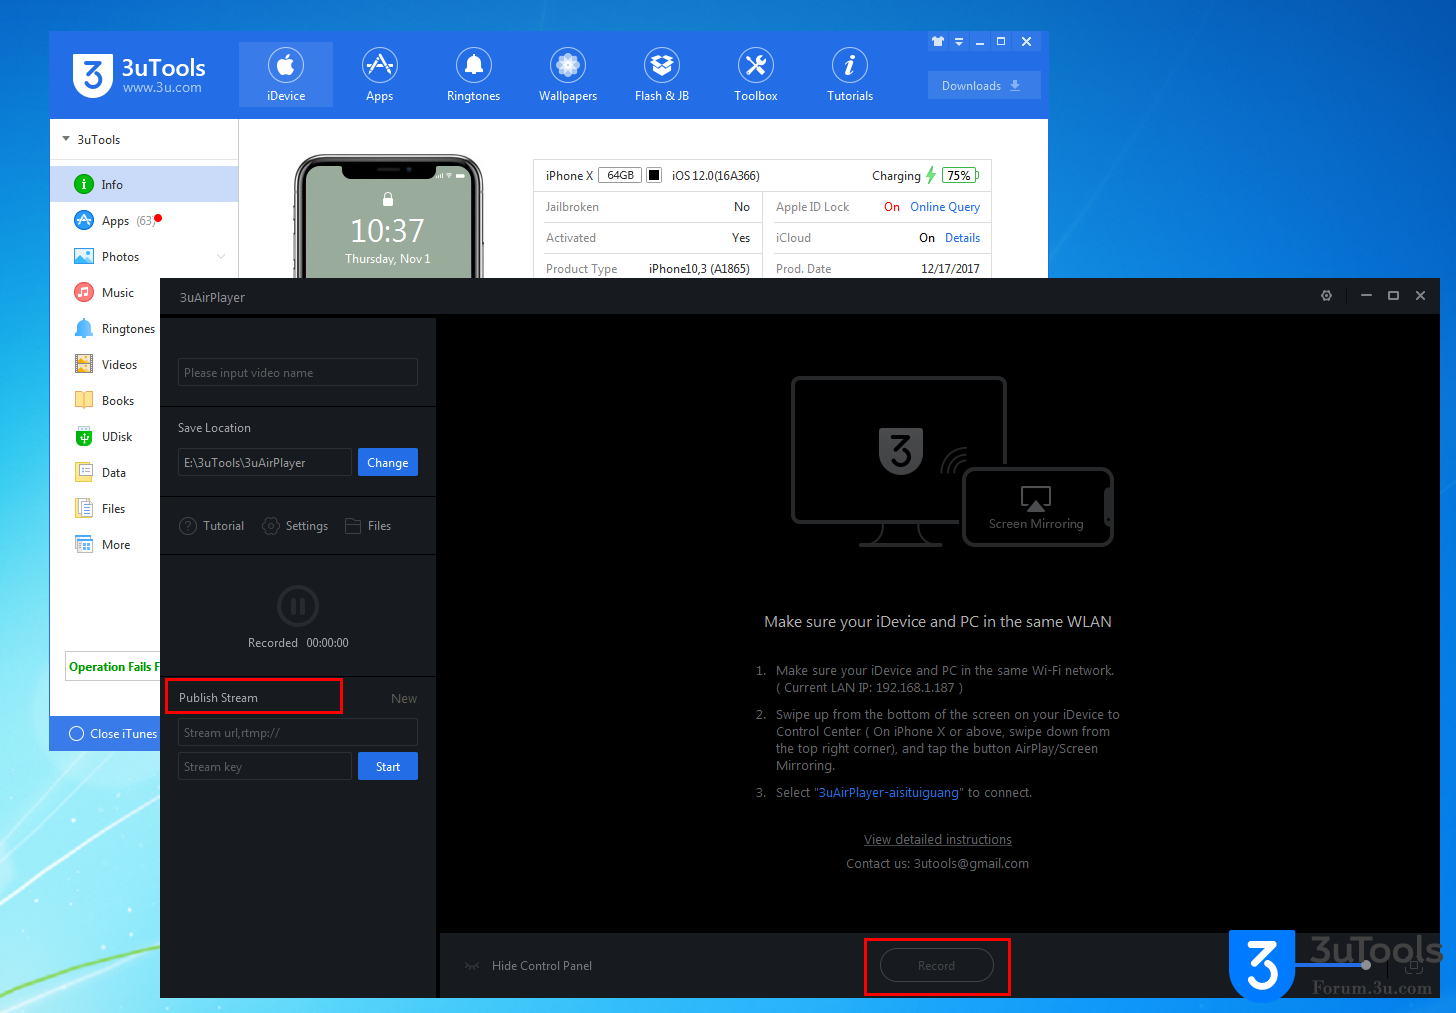The image size is (1456, 1013).
Task: Click the More icon in sidebar
Action: (84, 544)
